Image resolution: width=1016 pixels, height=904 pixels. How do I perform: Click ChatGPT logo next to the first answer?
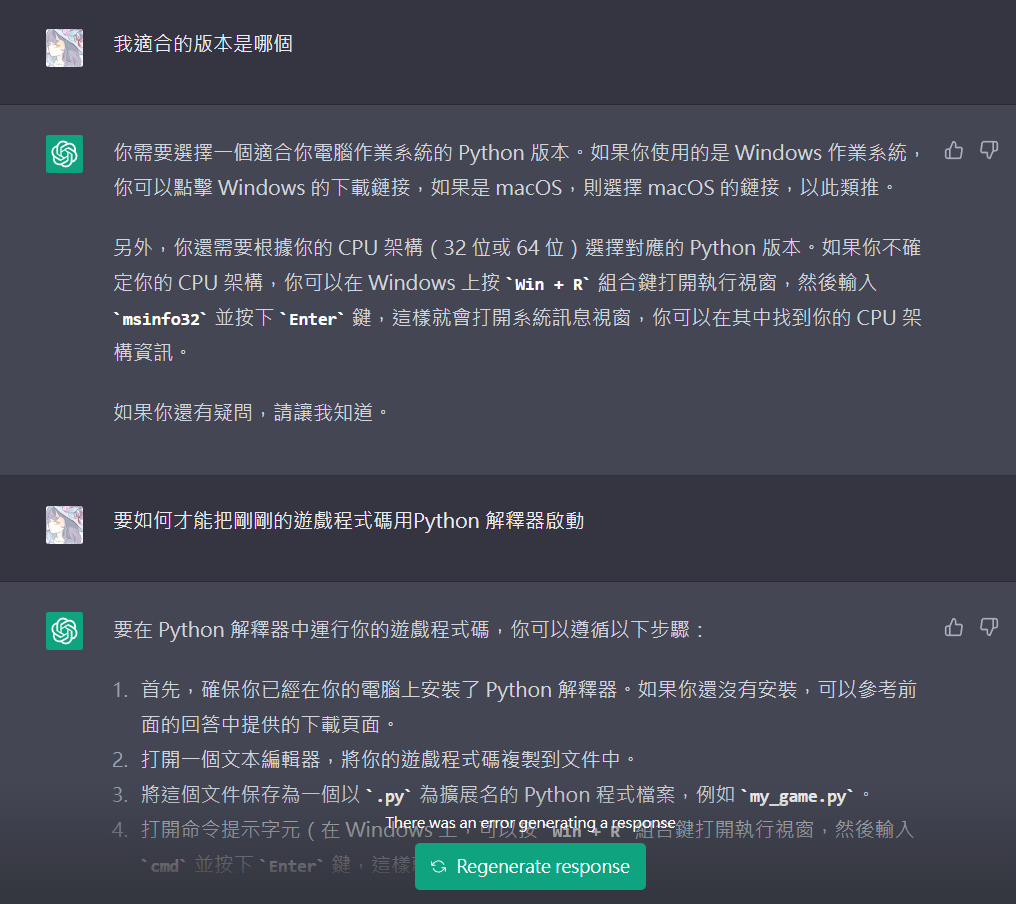click(x=64, y=154)
